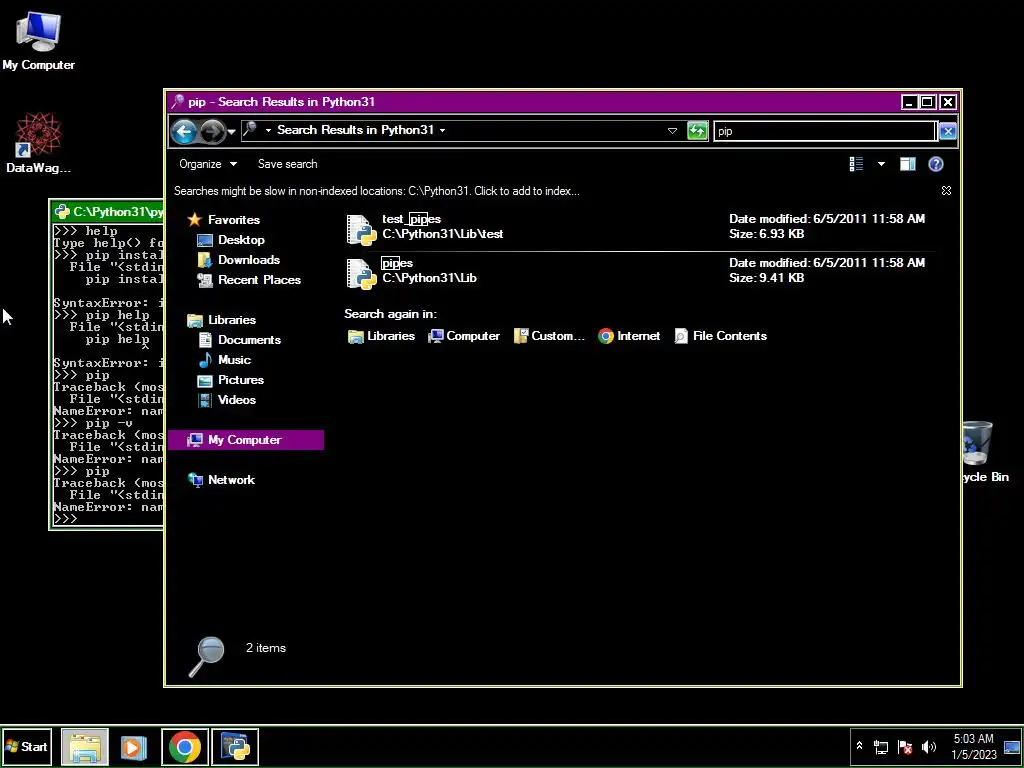
Task: Click Windows Explorer taskbar button
Action: pos(85,747)
